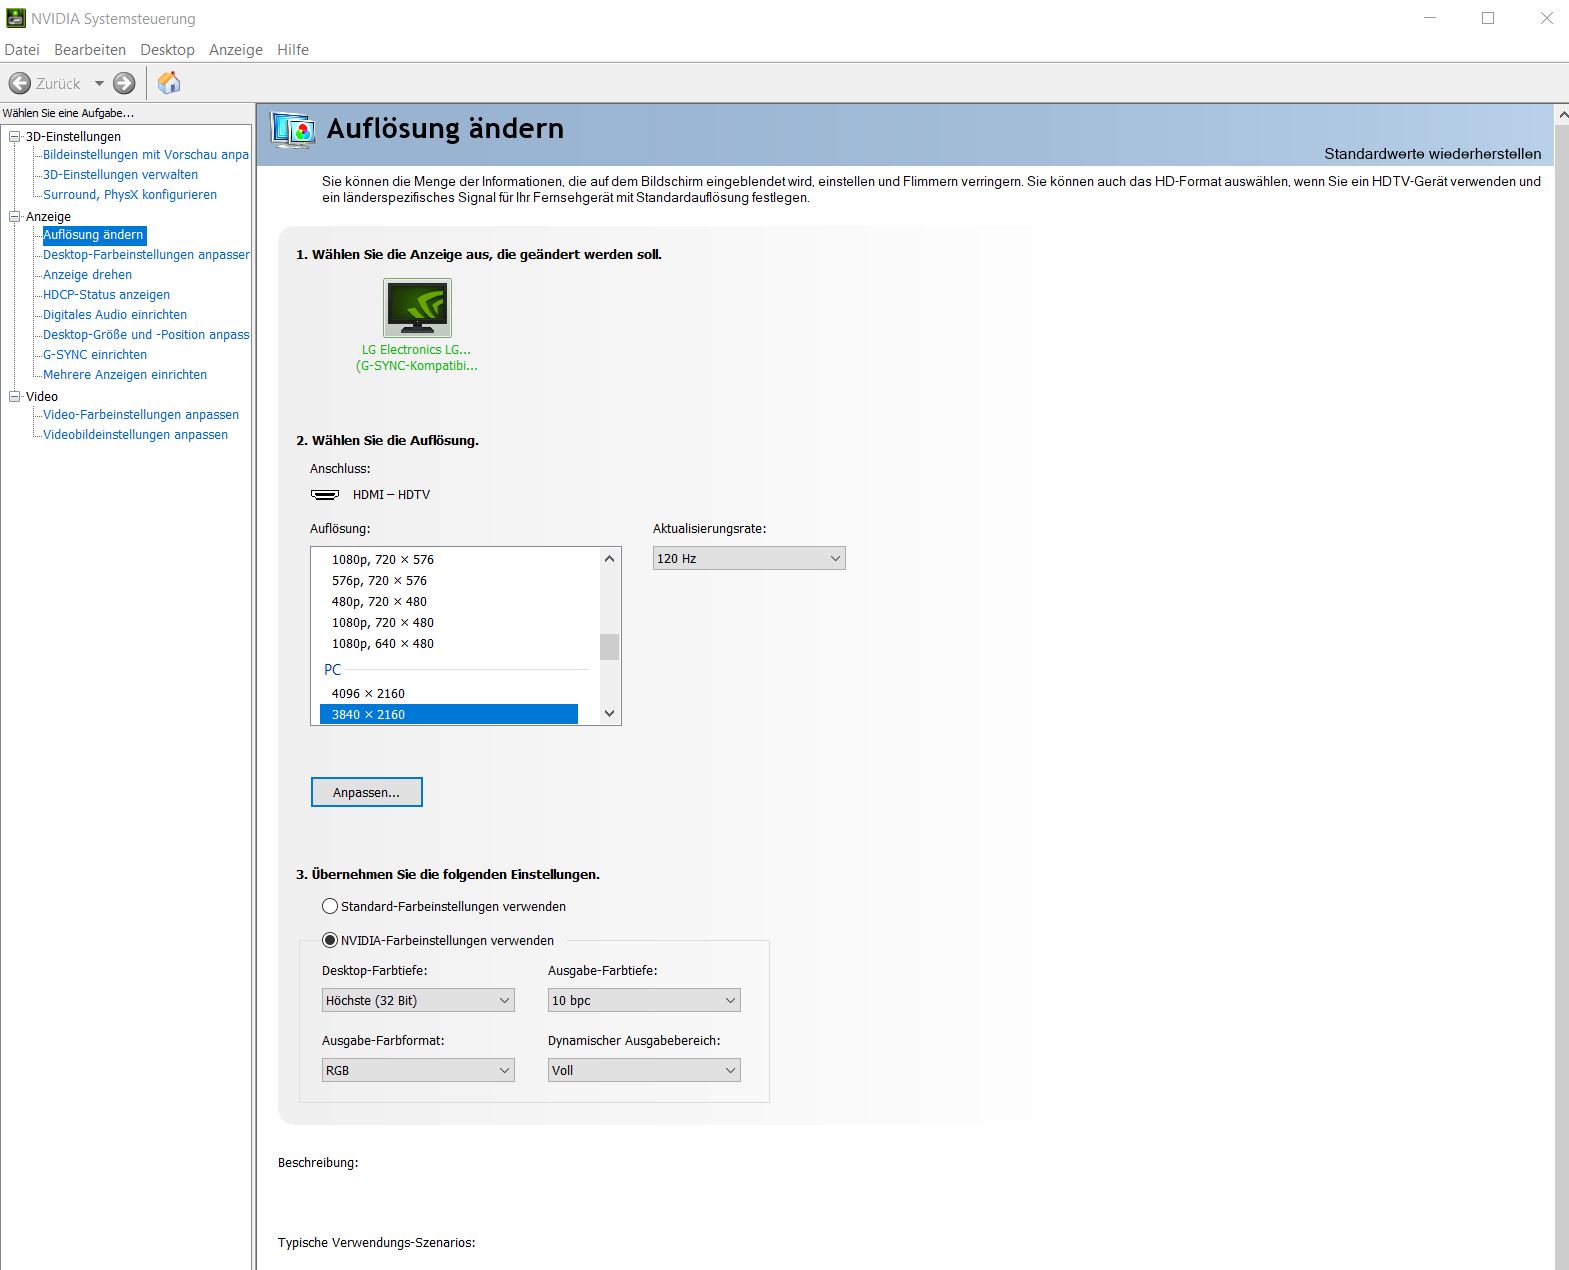Open the Zurück history dropdown arrow
The image size is (1569, 1270).
pyautogui.click(x=99, y=83)
